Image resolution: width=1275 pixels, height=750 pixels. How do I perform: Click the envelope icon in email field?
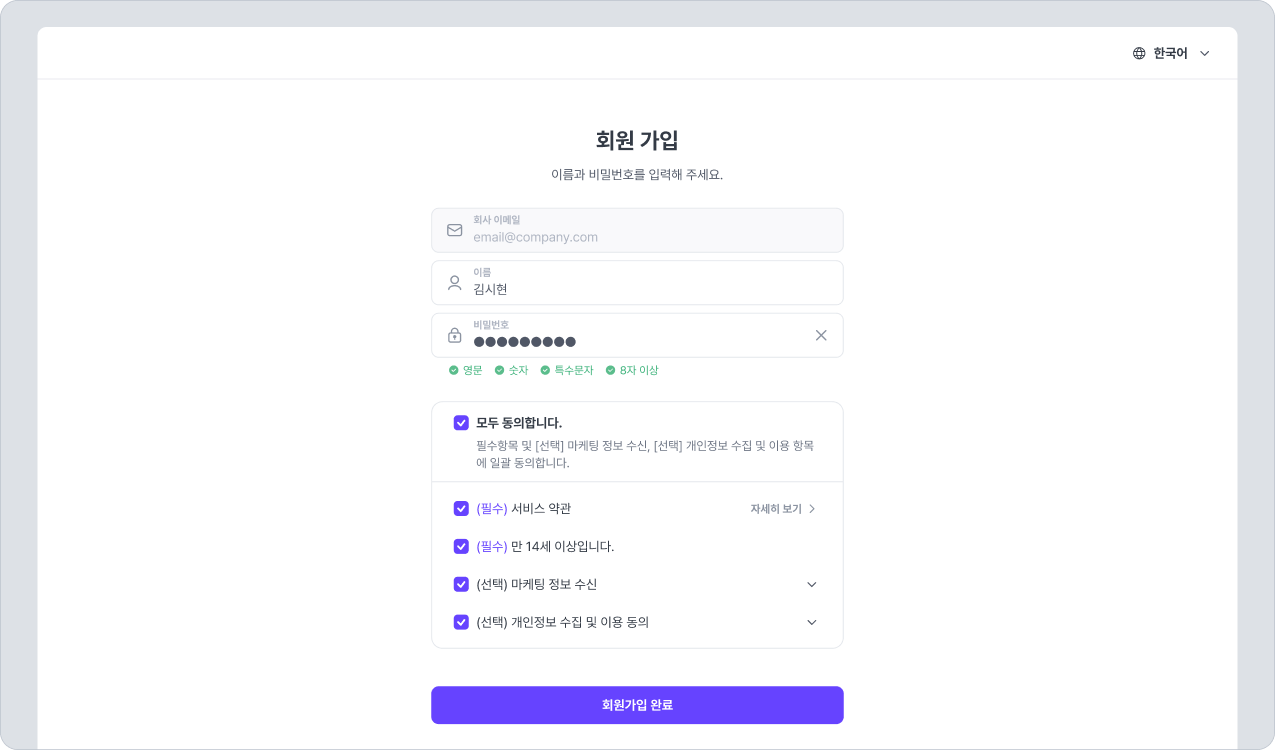455,230
